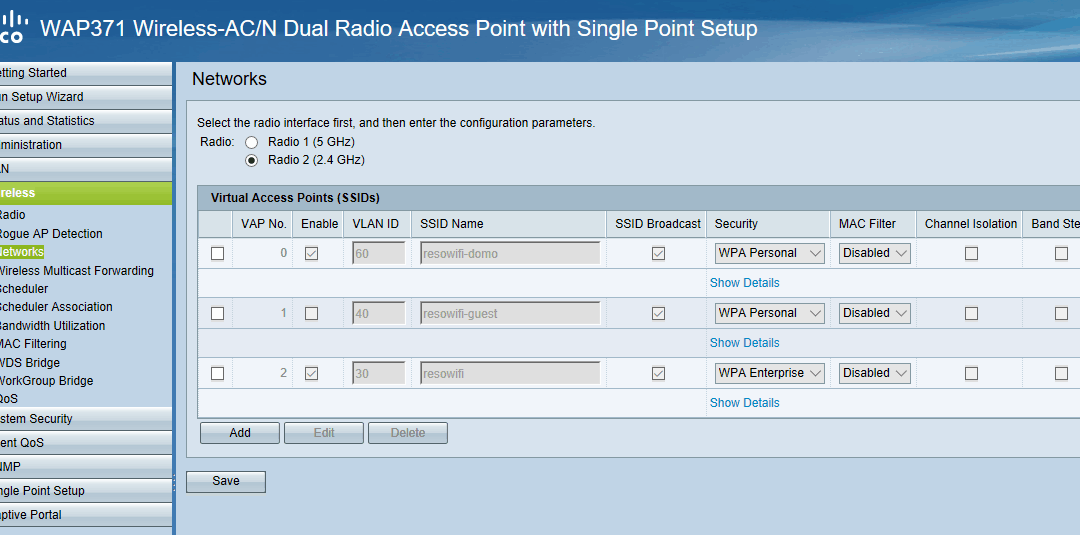Screen dimensions: 1080x535
Task: Open MAC Filter dropdown for resowifi-guest
Action: 875,313
